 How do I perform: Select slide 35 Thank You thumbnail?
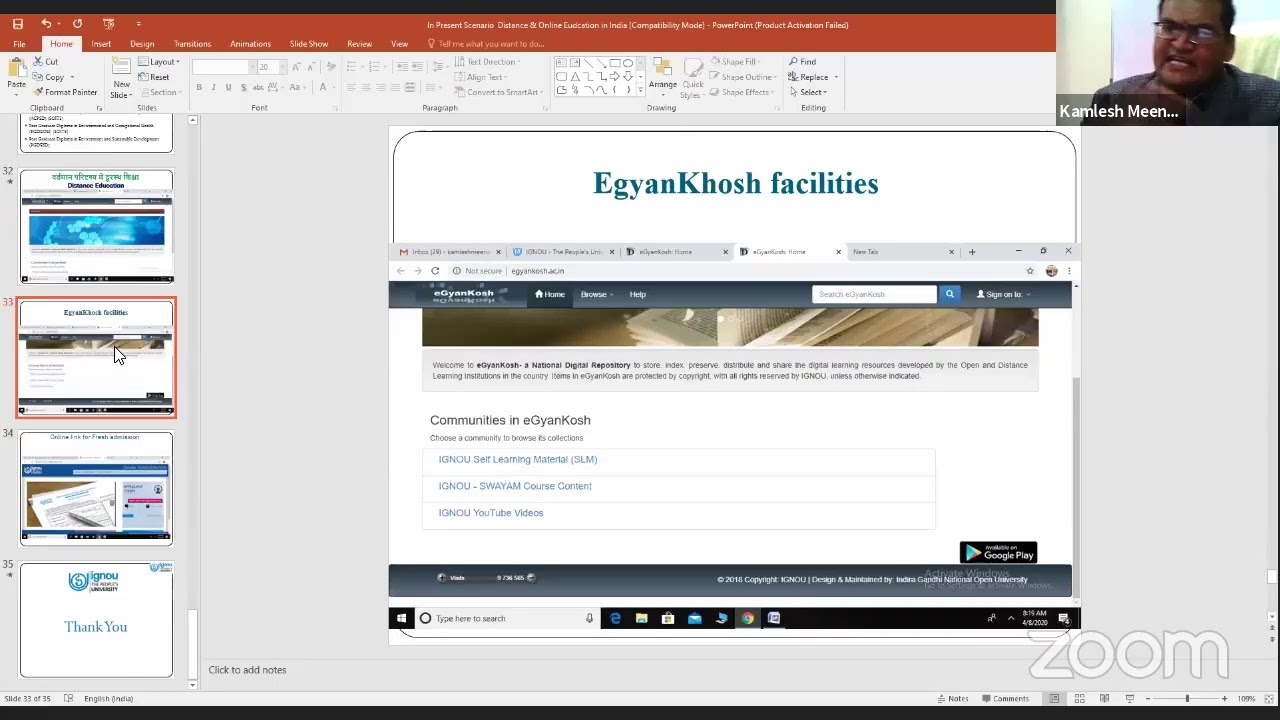click(x=96, y=620)
